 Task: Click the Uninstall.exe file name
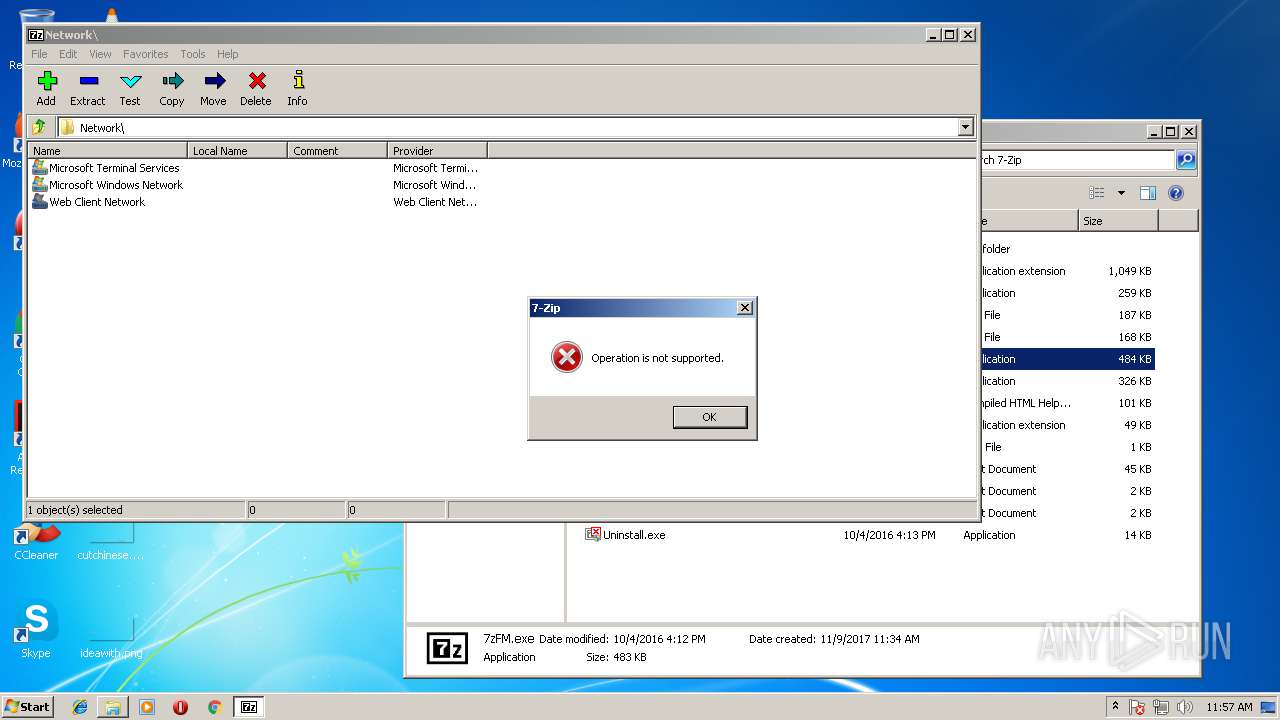(x=634, y=535)
